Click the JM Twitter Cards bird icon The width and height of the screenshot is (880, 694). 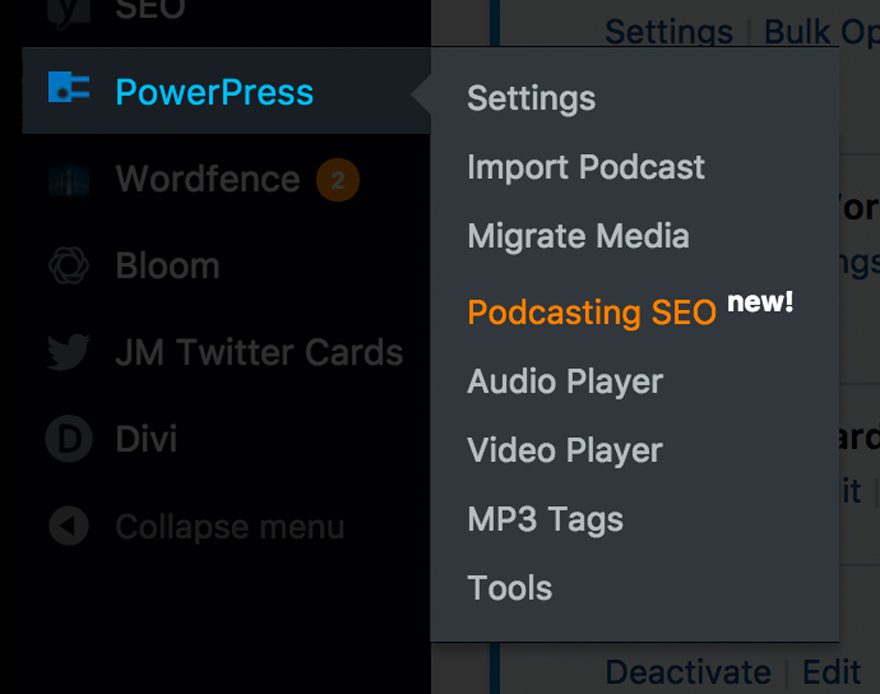click(66, 352)
